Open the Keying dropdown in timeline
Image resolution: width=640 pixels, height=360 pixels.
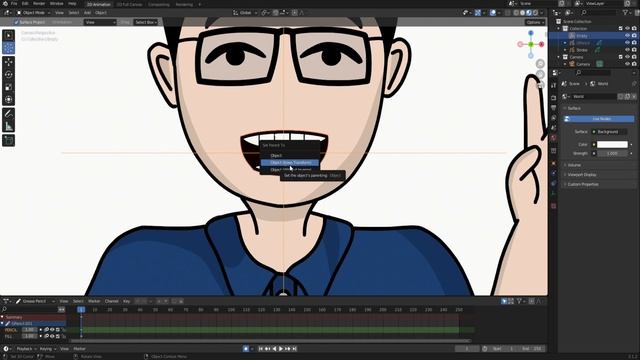(48, 349)
